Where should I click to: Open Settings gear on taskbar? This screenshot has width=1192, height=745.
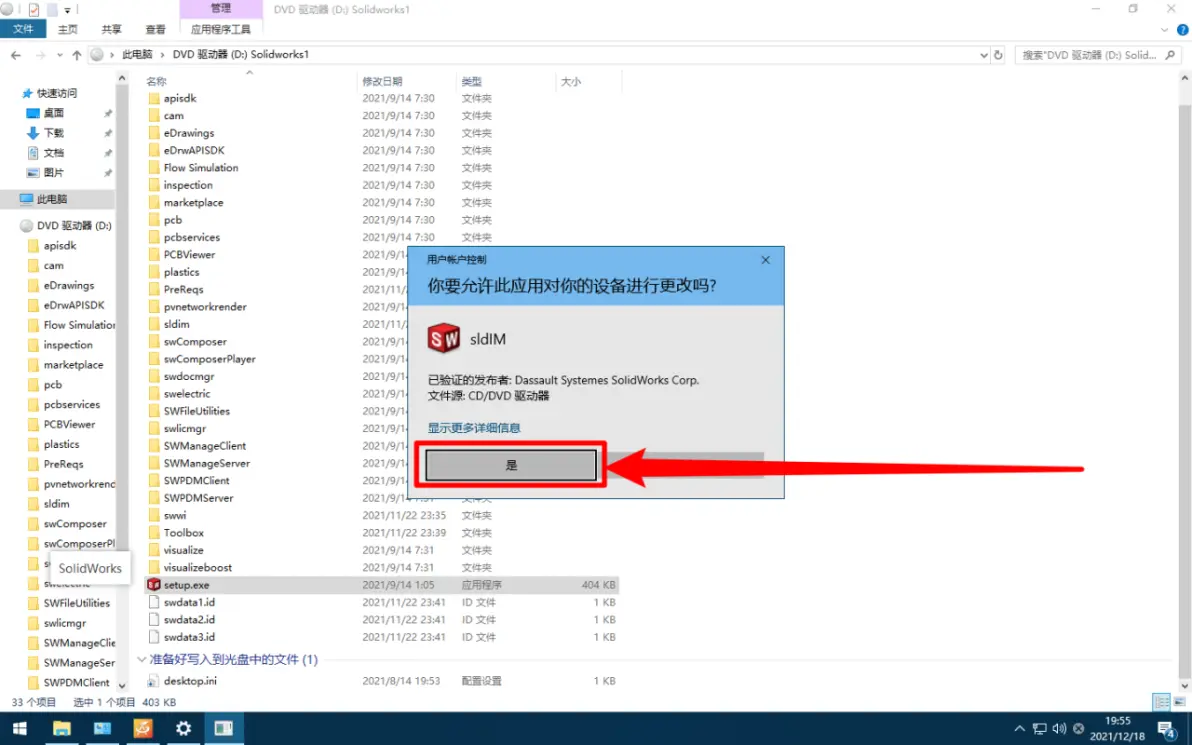point(183,729)
